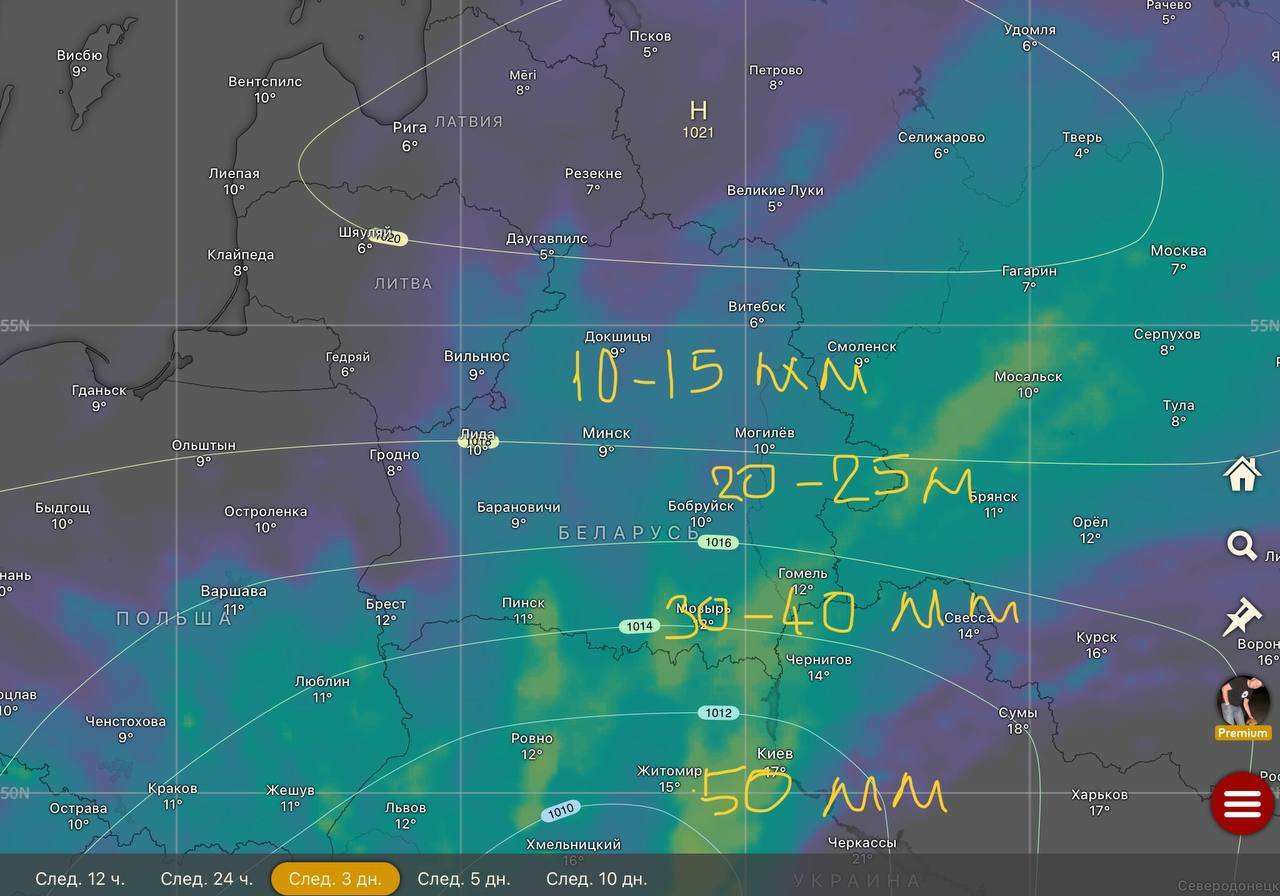
Task: Select the 'След. 12 ч.' forecast range
Action: 80,879
